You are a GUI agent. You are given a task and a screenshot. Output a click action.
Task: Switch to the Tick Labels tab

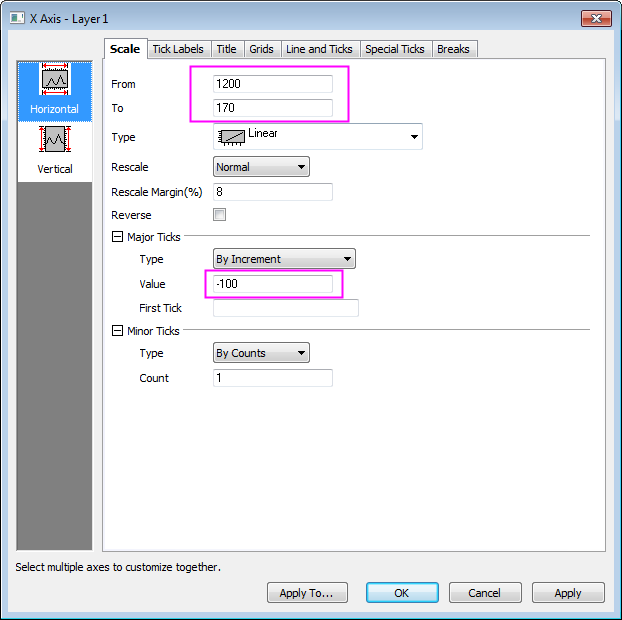click(178, 49)
